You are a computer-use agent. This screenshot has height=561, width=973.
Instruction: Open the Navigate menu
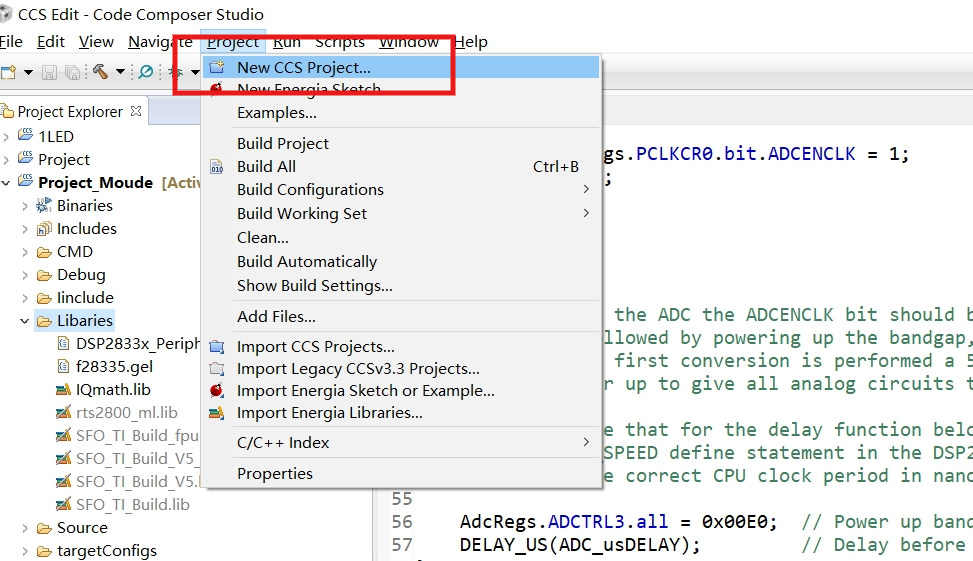pyautogui.click(x=160, y=42)
